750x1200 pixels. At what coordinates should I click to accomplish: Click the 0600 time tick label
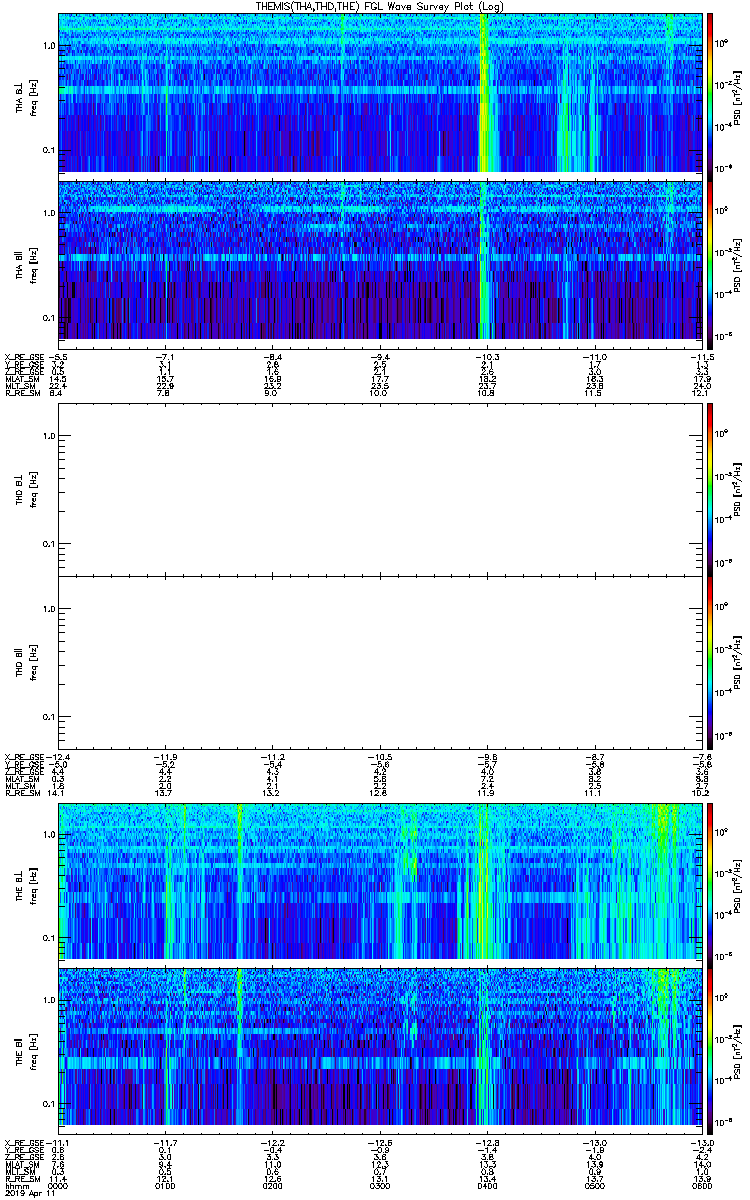[703, 1187]
